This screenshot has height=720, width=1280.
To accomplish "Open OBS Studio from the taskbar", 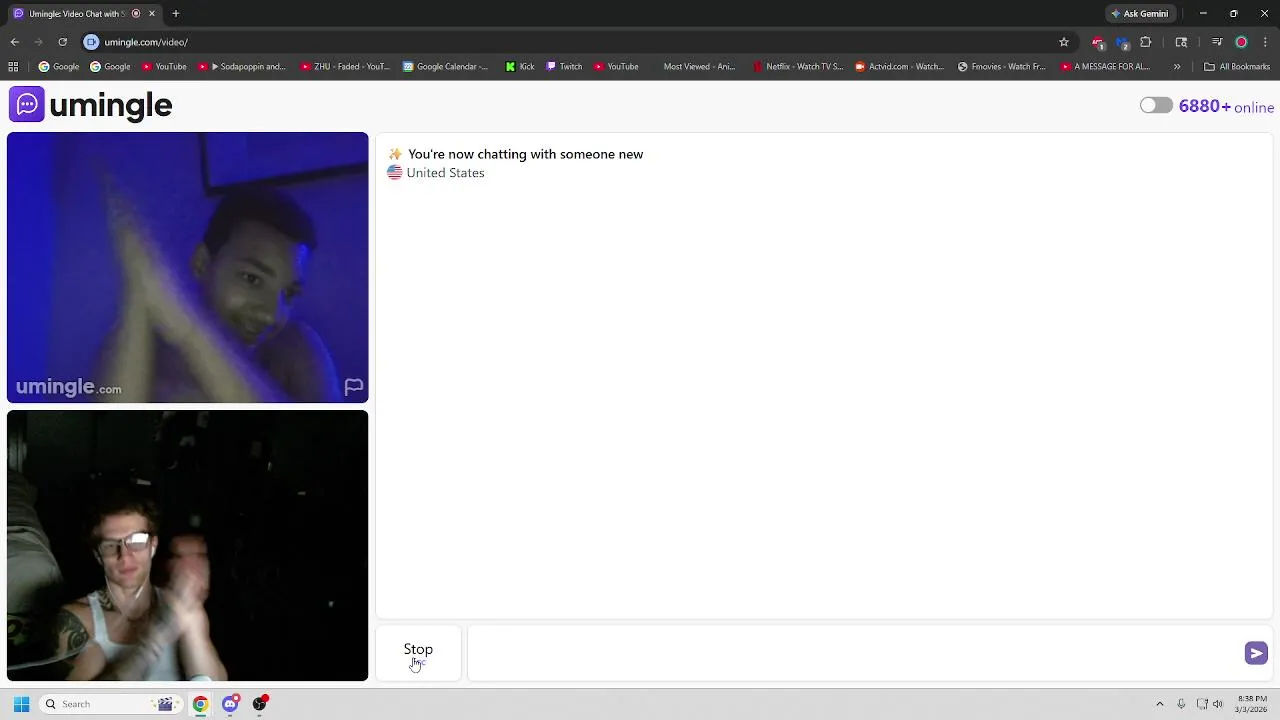I will coord(260,704).
